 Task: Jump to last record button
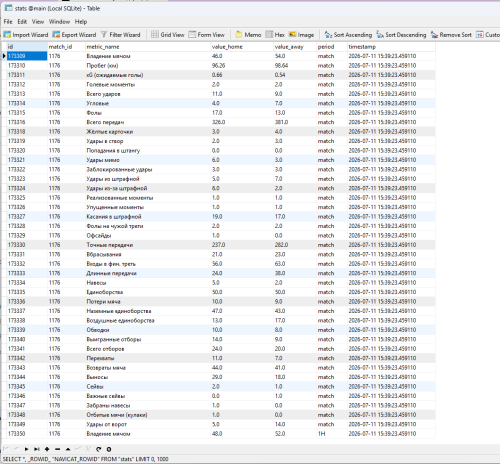coord(37,449)
